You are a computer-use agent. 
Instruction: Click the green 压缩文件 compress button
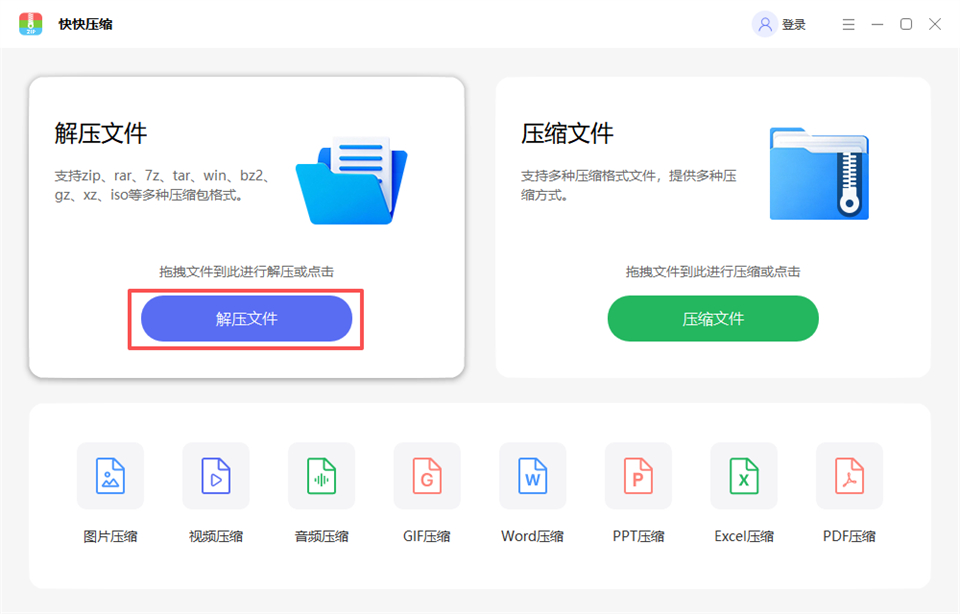click(712, 318)
